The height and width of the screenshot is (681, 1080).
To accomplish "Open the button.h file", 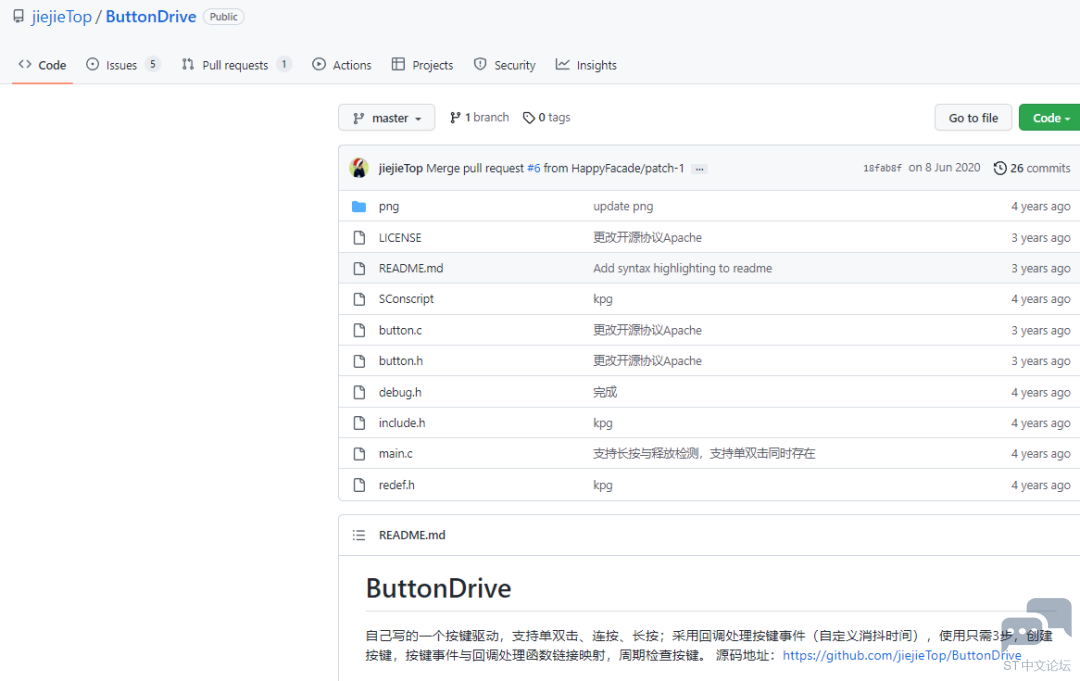I will pyautogui.click(x=401, y=361).
